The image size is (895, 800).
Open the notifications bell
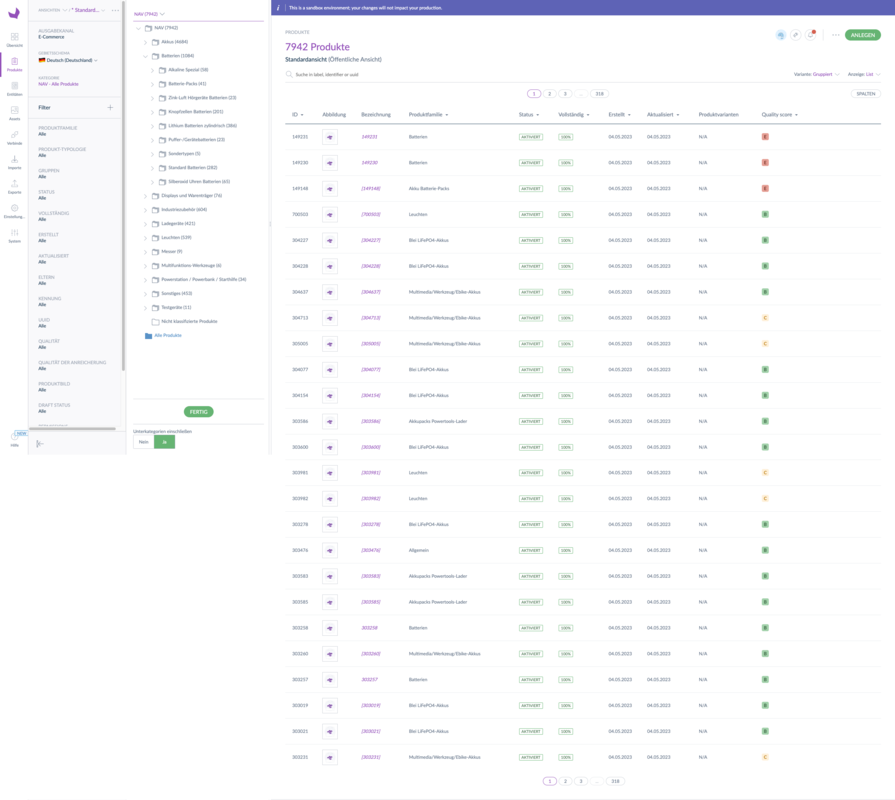click(x=811, y=35)
